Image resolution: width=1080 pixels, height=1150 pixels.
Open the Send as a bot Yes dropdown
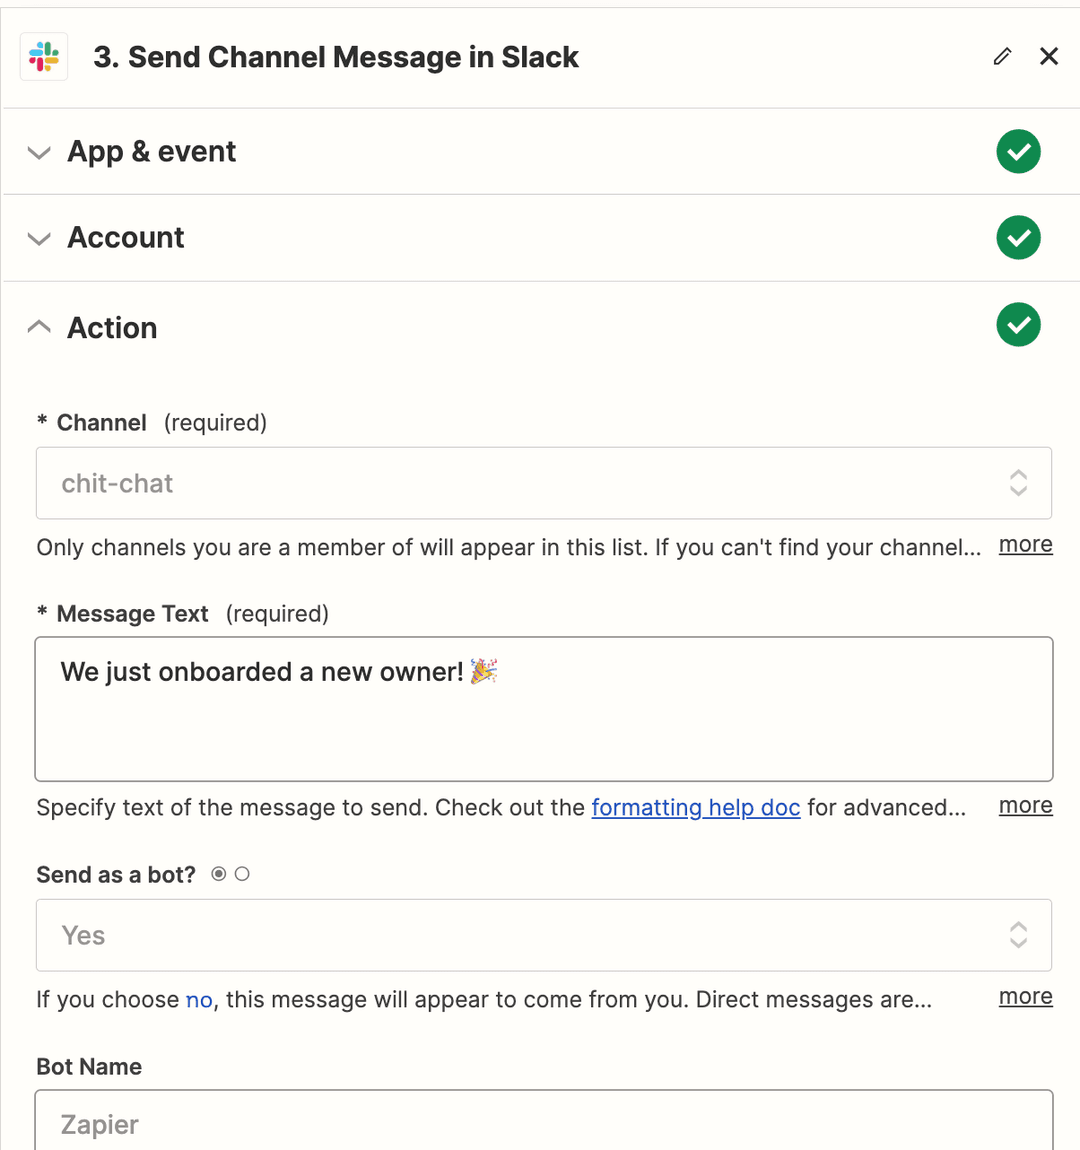543,935
